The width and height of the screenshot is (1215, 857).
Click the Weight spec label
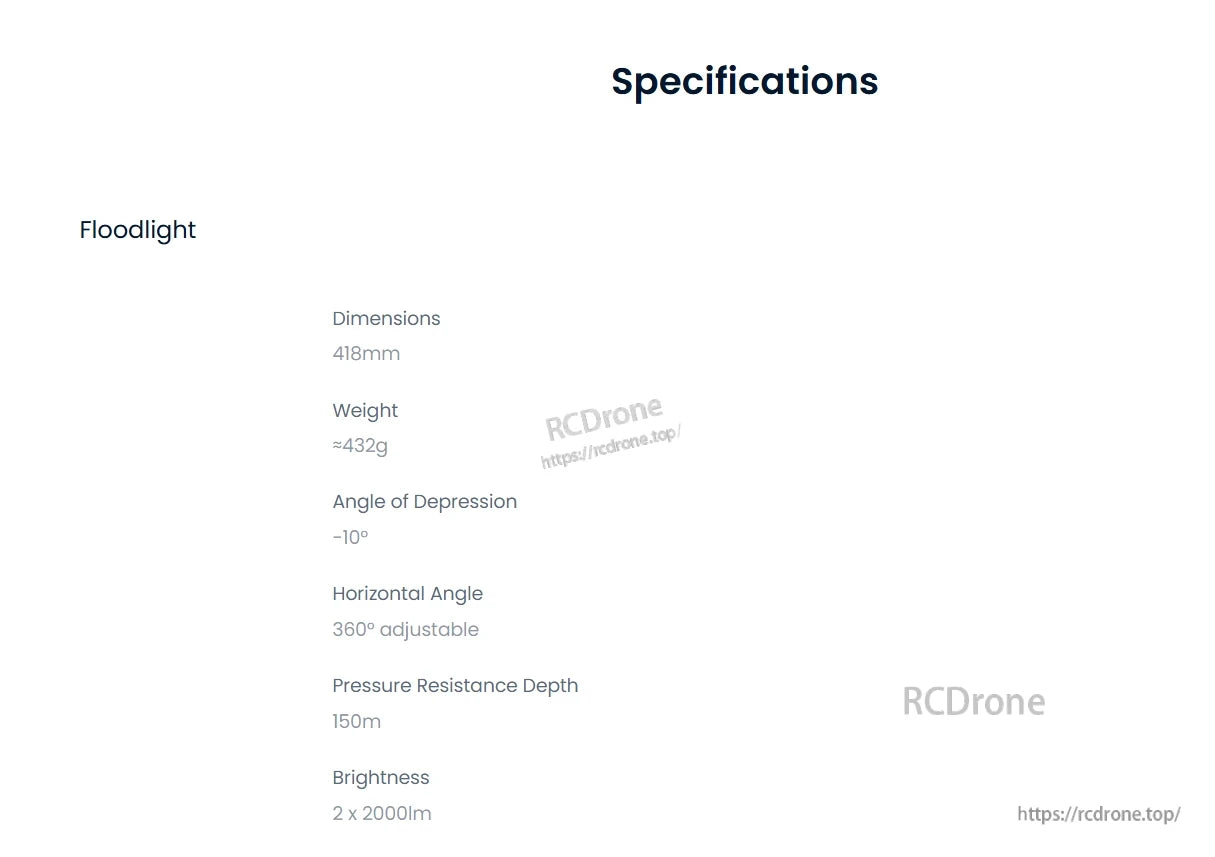(365, 411)
